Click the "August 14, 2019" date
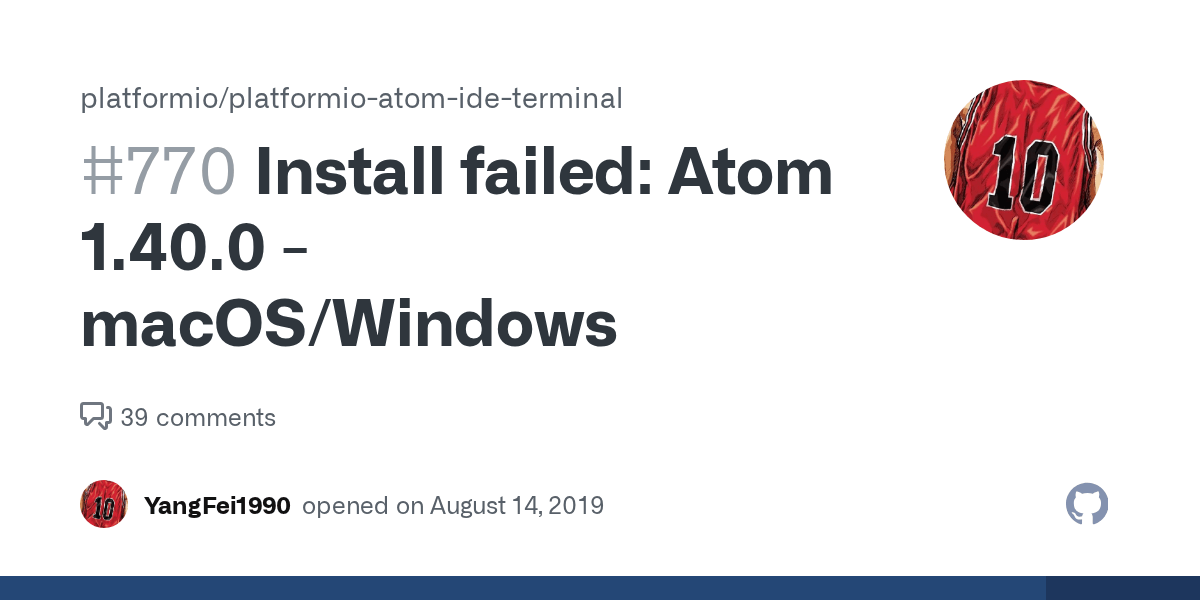 517,506
